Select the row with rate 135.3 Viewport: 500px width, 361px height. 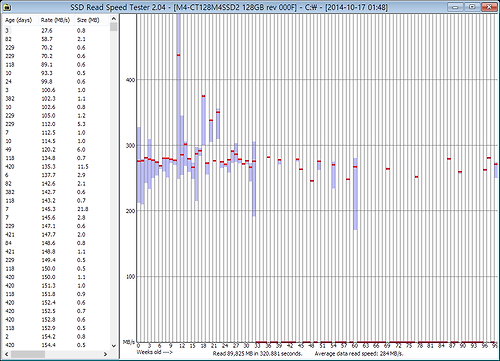click(x=56, y=166)
